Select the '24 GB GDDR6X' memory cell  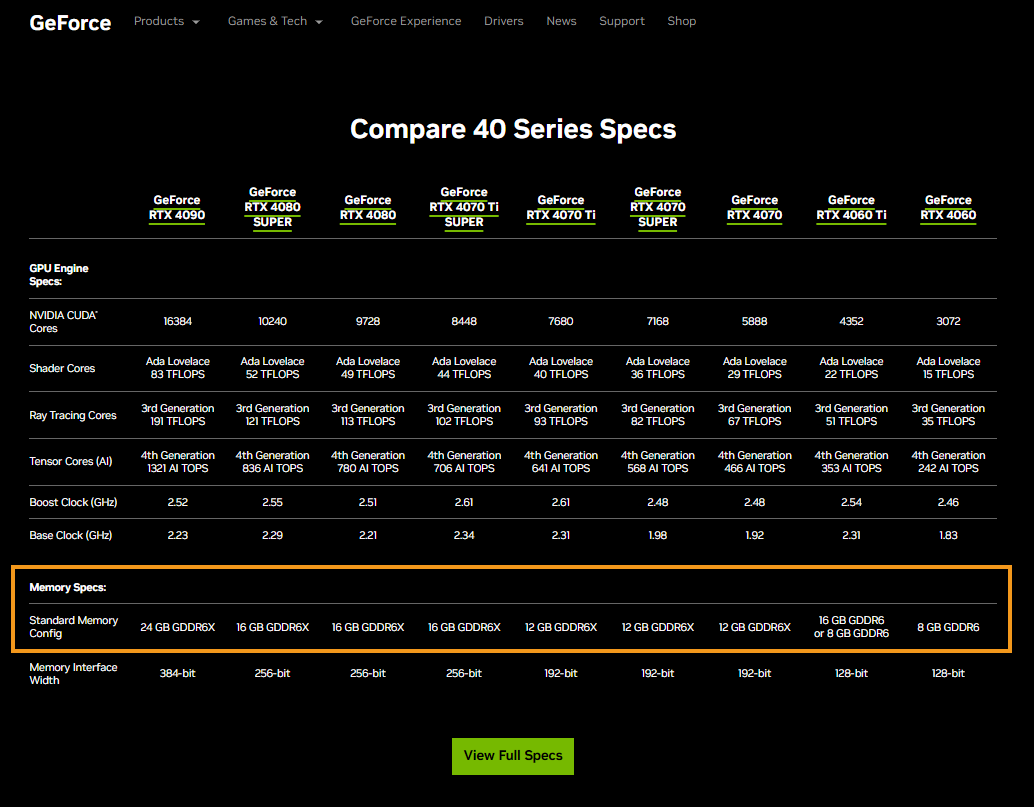point(177,627)
